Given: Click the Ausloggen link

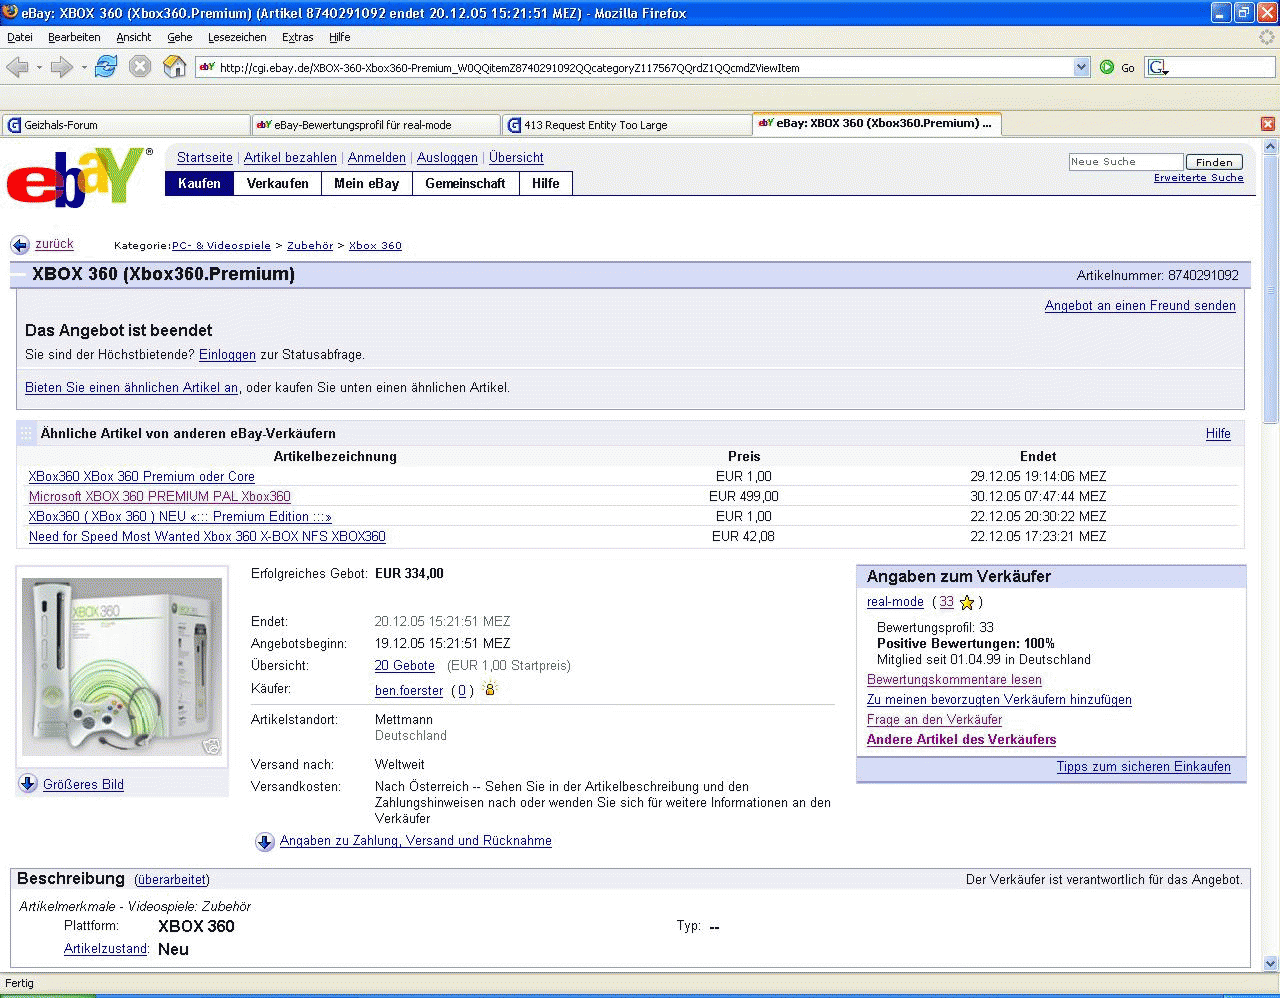Looking at the screenshot, I should [447, 158].
